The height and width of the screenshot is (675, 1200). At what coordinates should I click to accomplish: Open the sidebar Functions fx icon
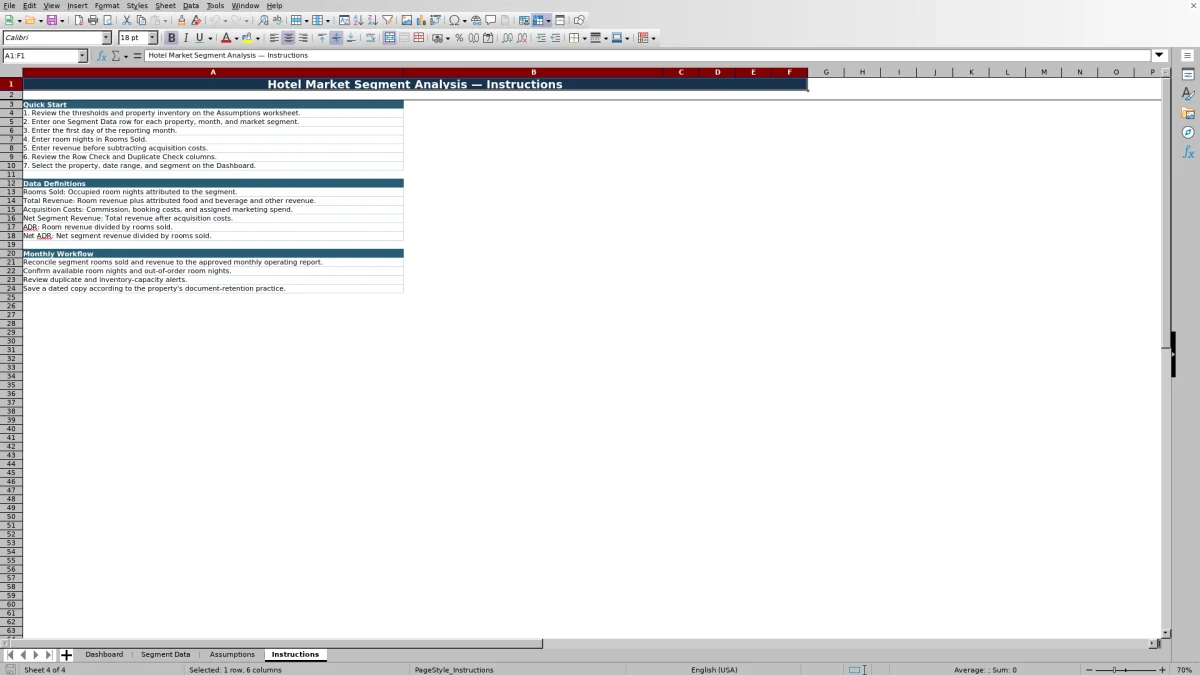[1188, 152]
